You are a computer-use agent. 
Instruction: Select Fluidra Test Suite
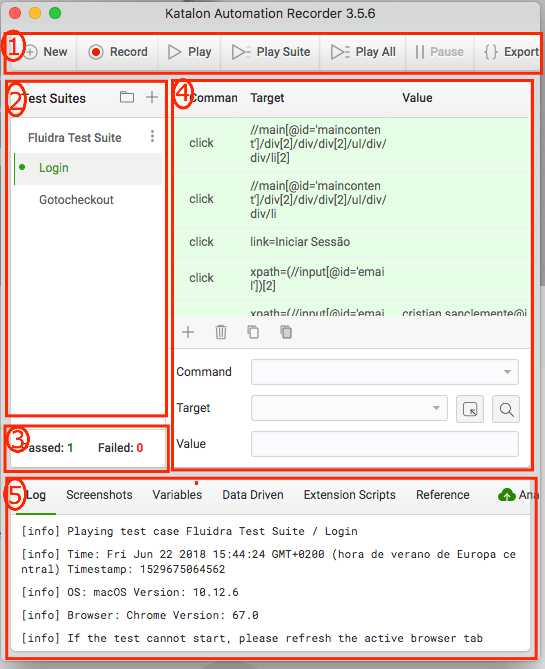75,138
